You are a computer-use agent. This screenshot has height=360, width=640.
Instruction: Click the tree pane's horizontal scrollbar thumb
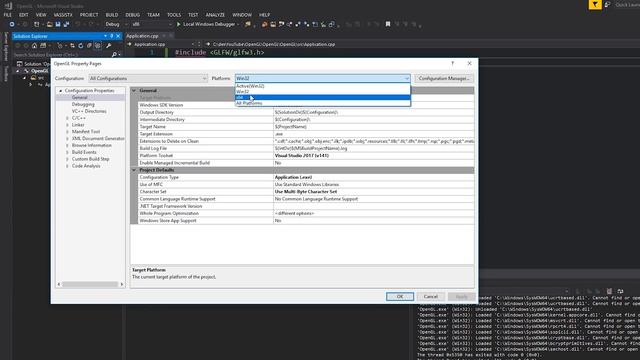(x=90, y=284)
